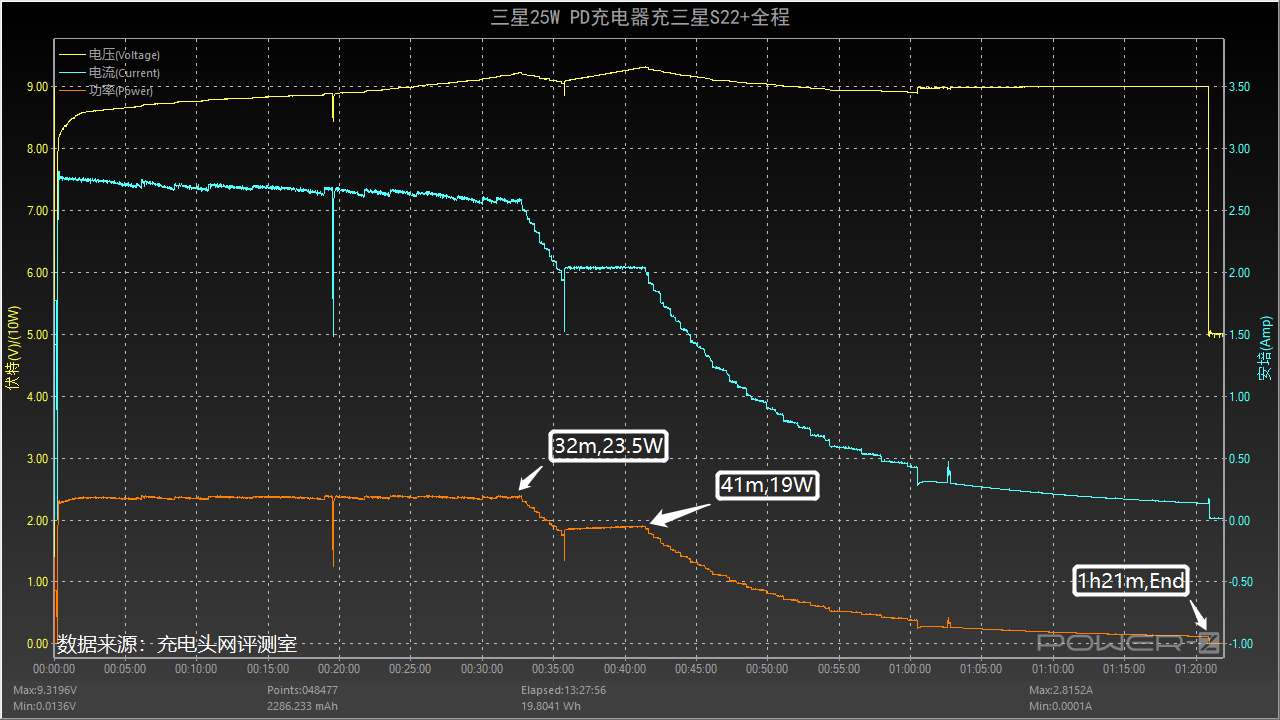Click the 6.00 left axis tick label
Viewport: 1280px width, 720px height.
36,273
